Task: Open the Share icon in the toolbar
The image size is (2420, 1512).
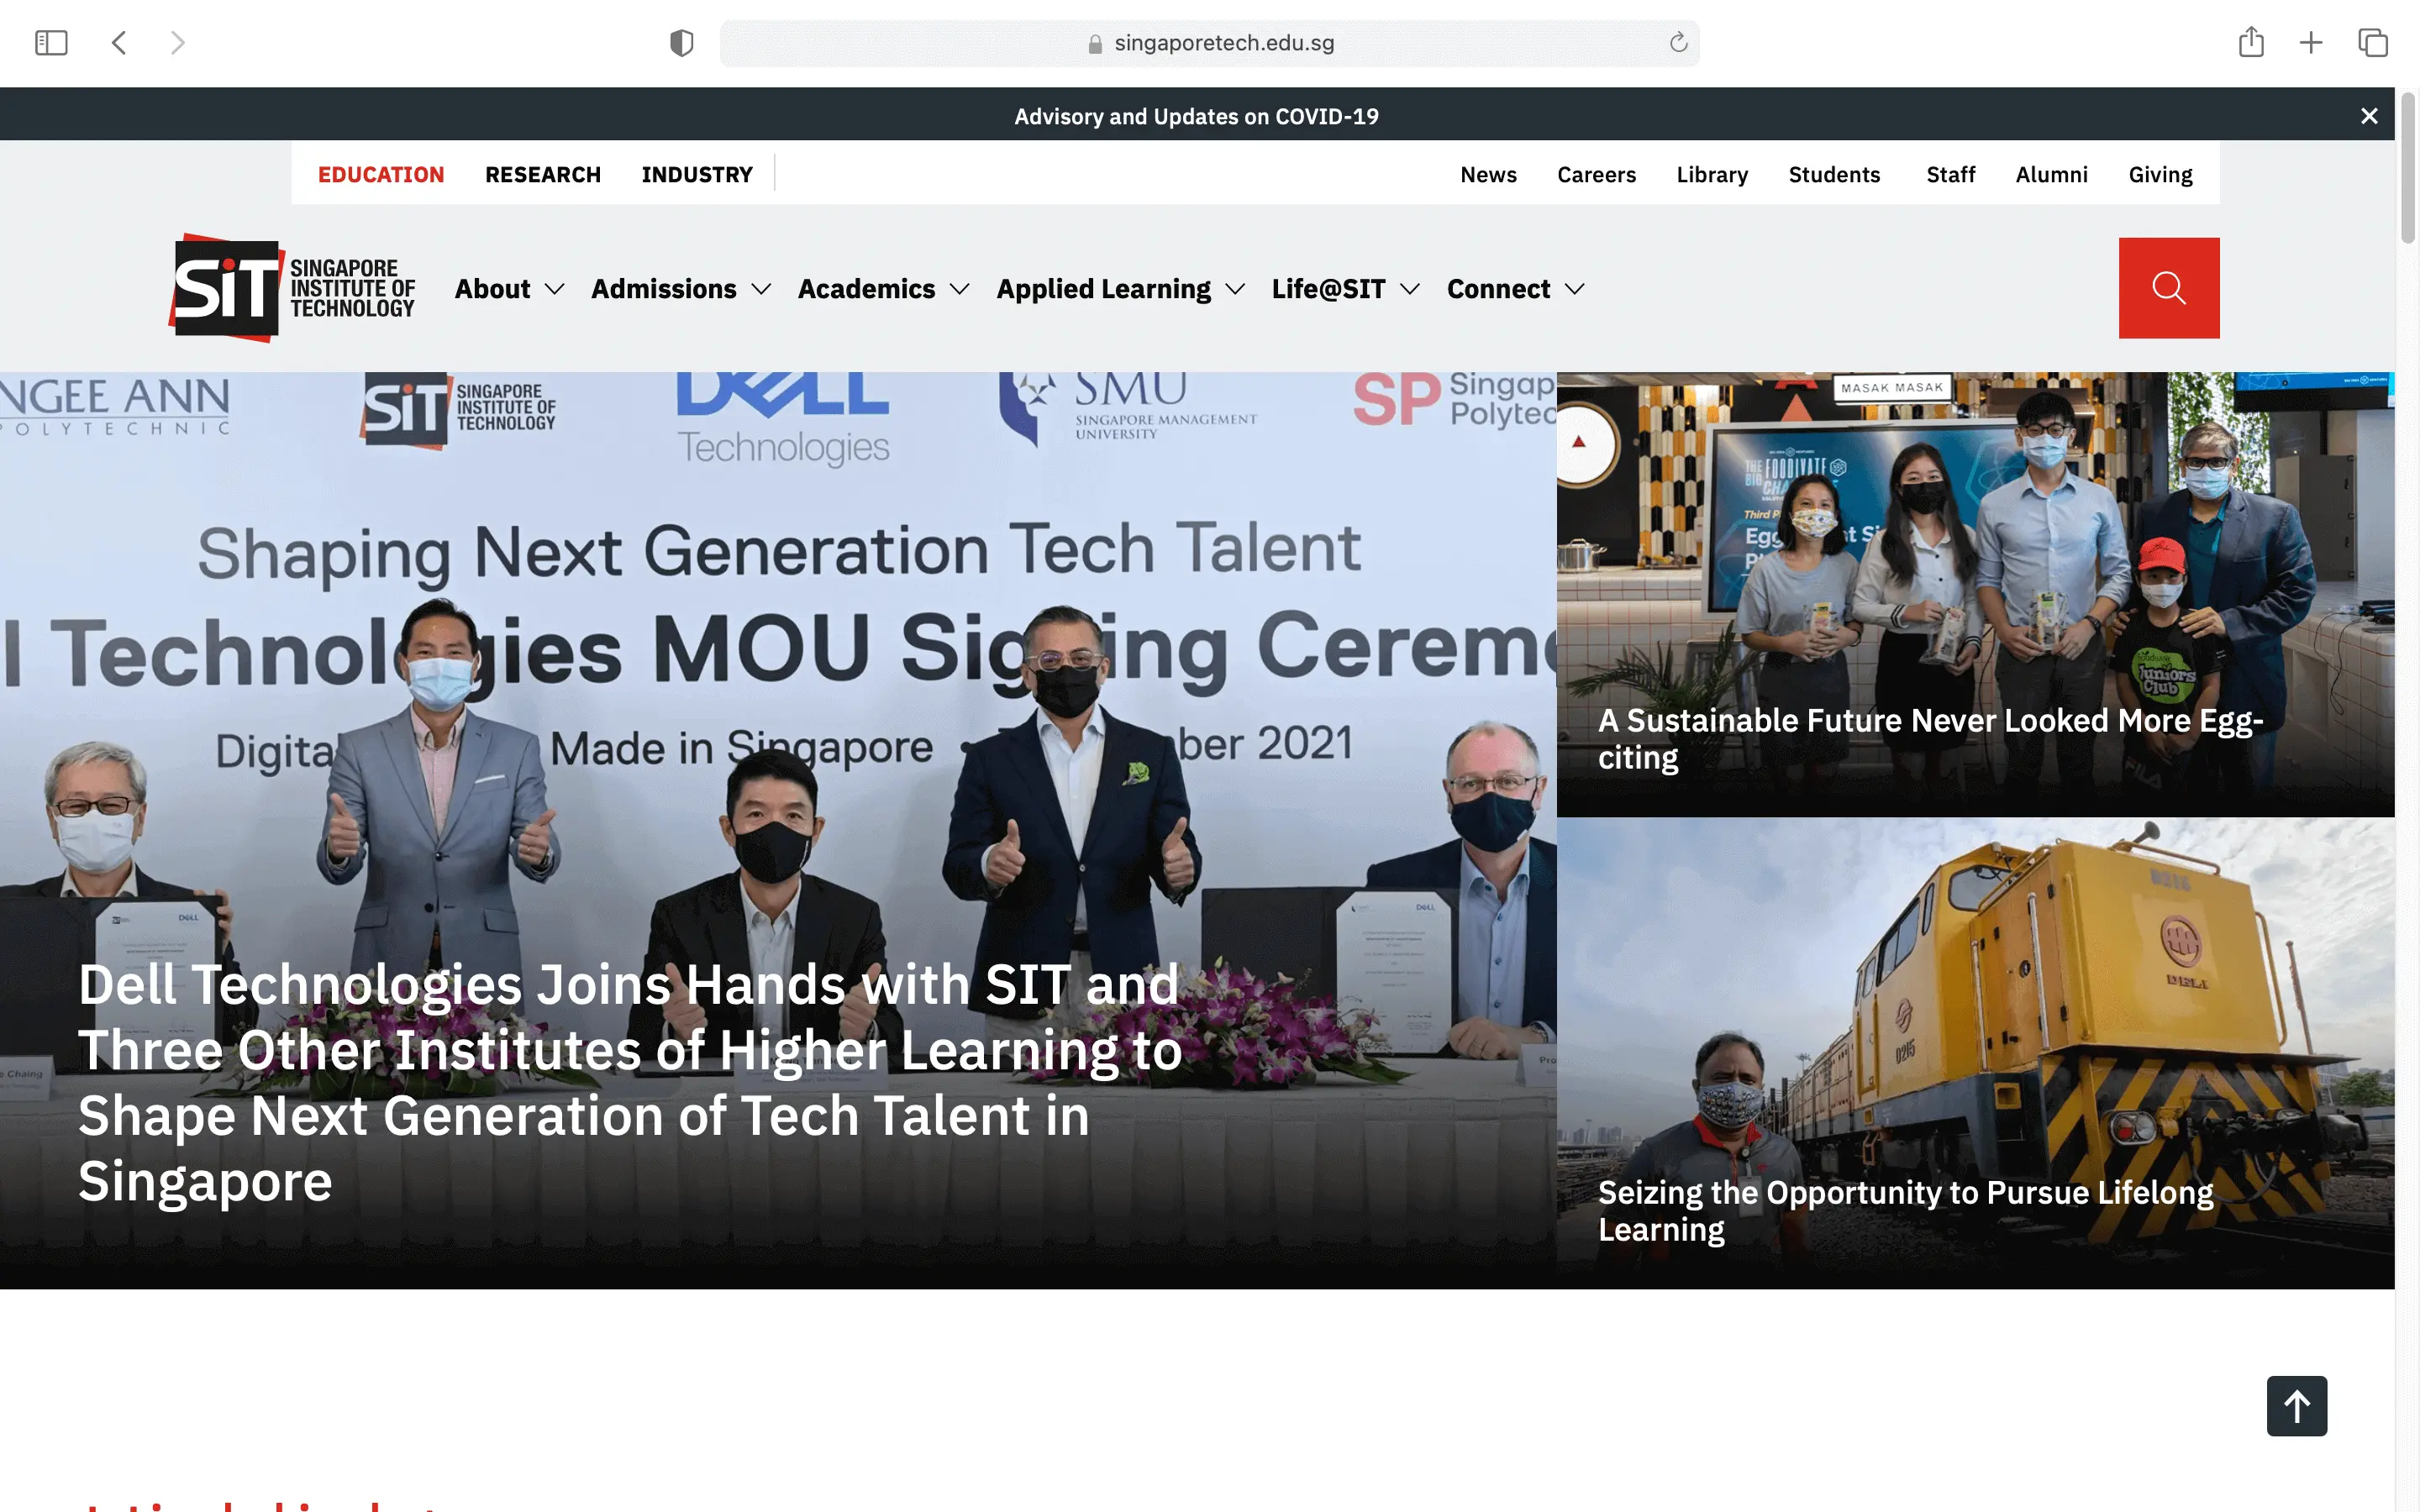Action: click(2250, 43)
